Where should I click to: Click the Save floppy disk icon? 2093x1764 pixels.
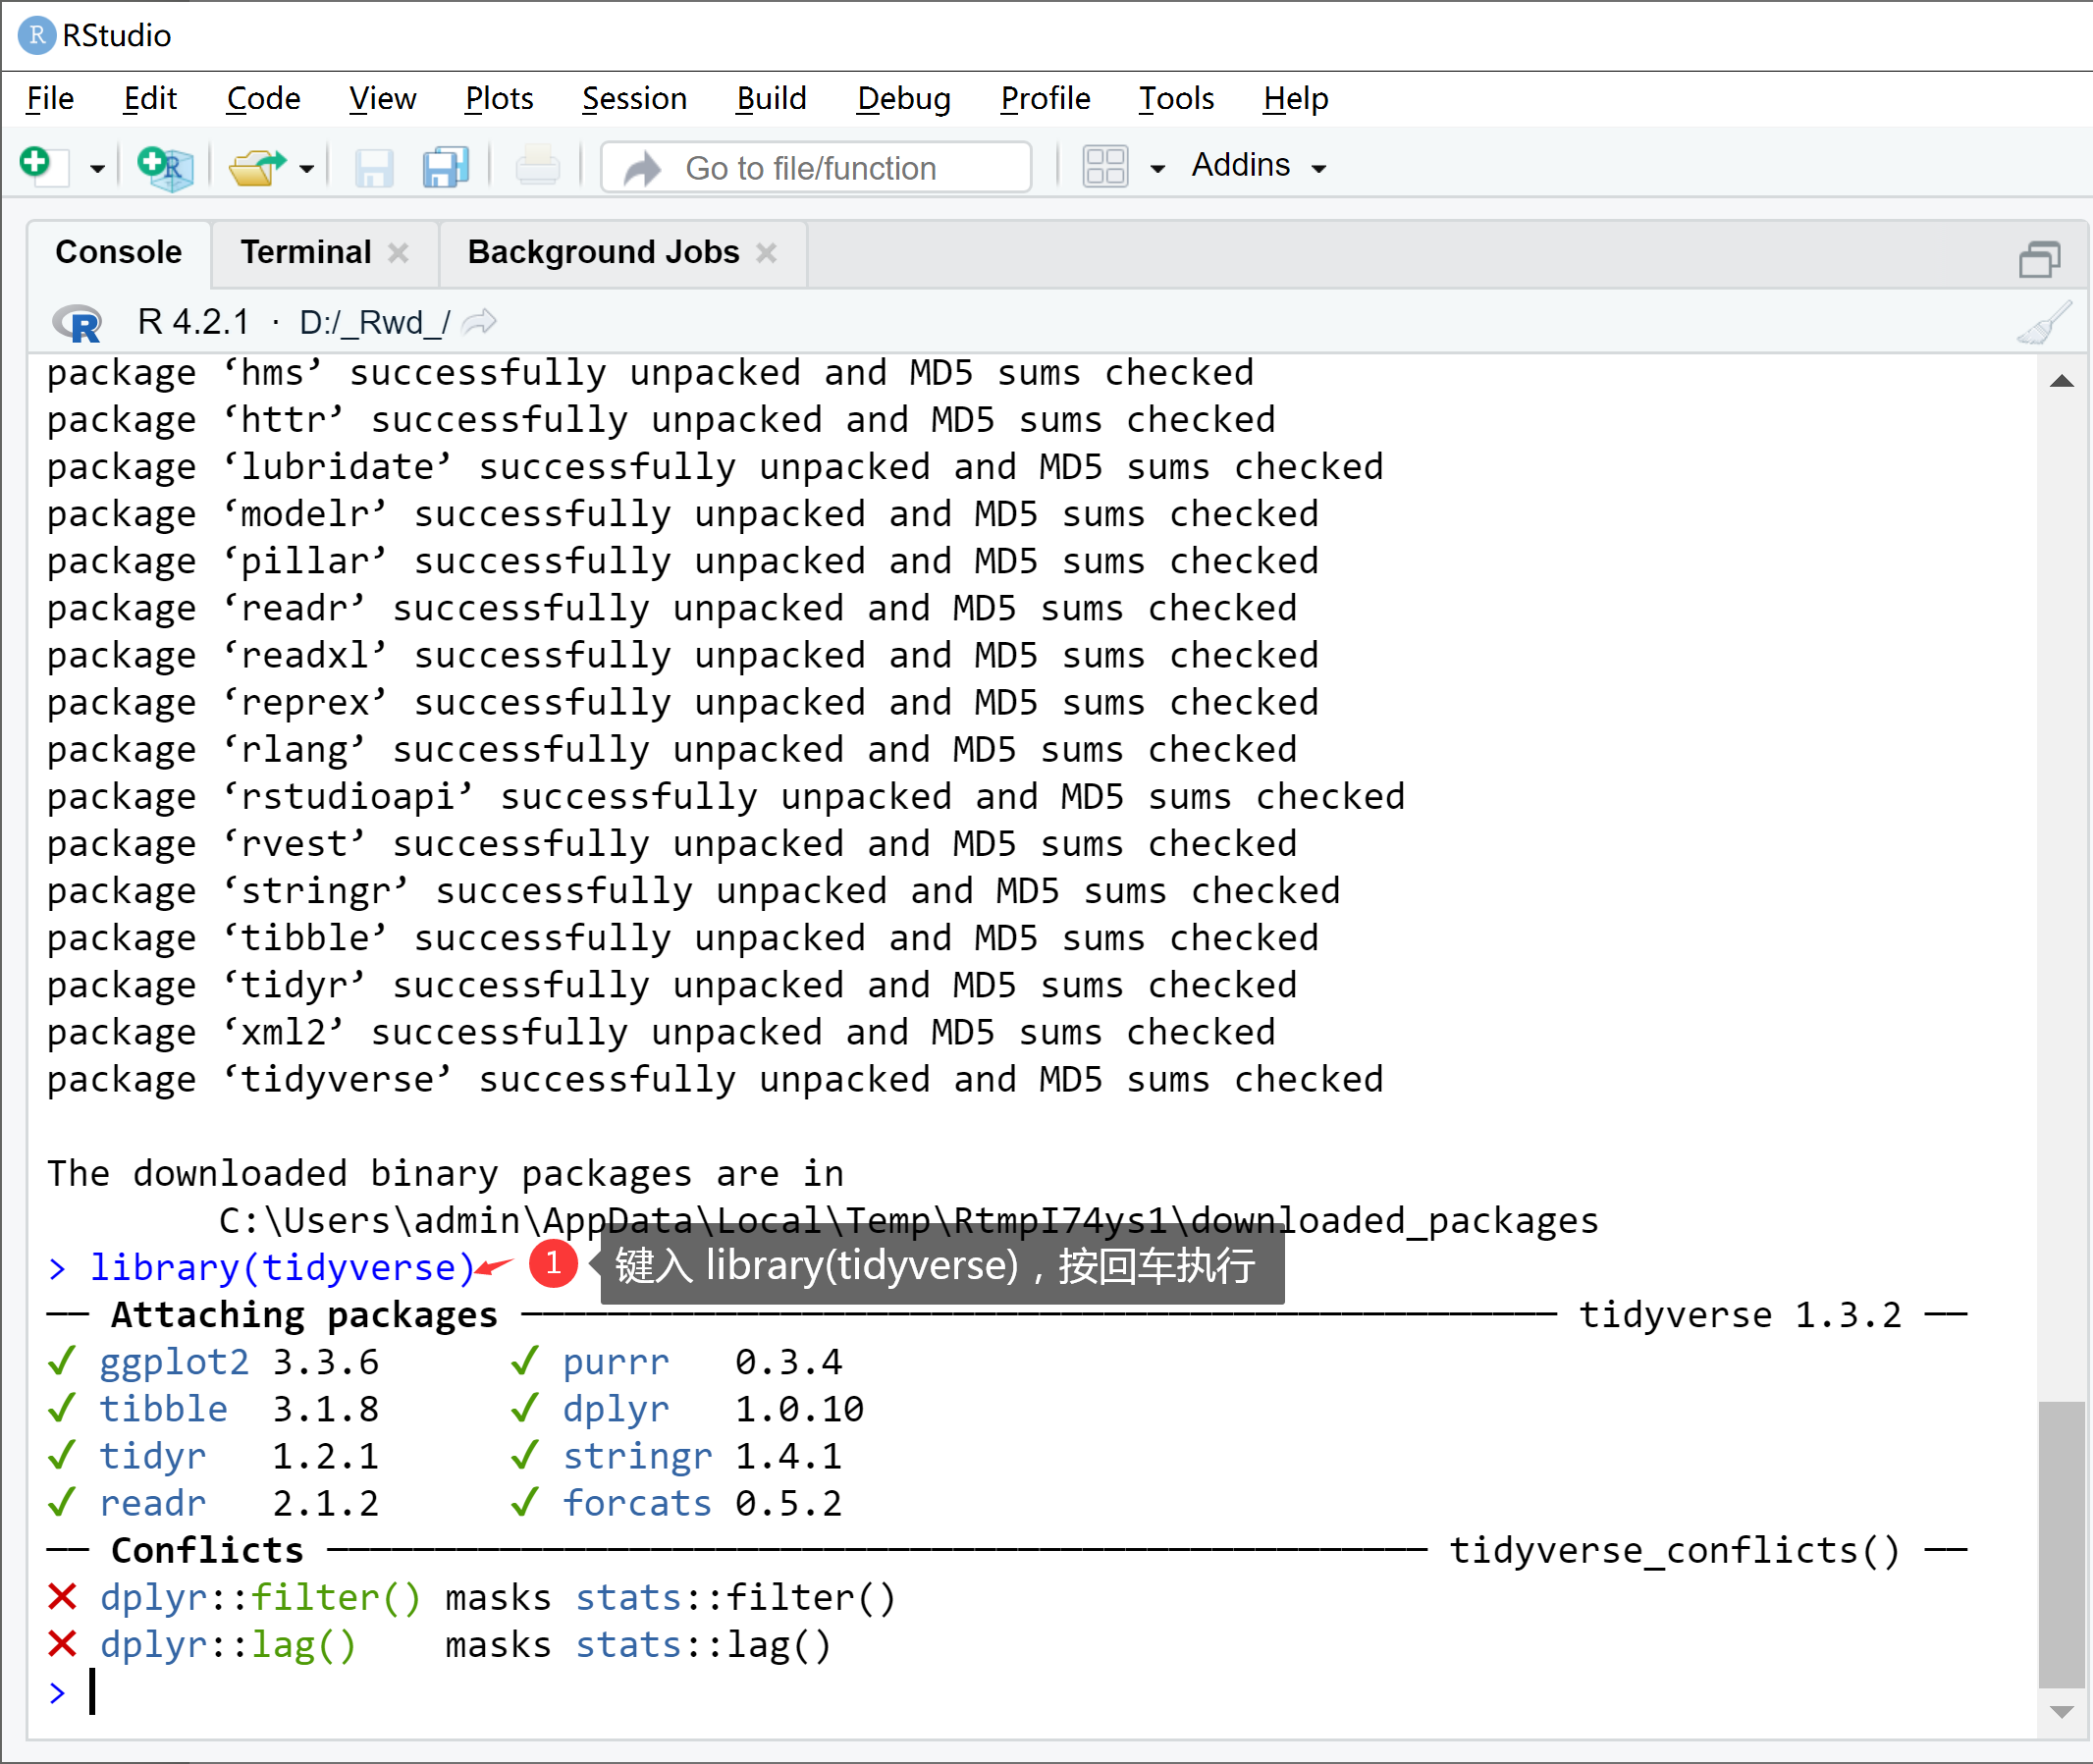point(374,167)
